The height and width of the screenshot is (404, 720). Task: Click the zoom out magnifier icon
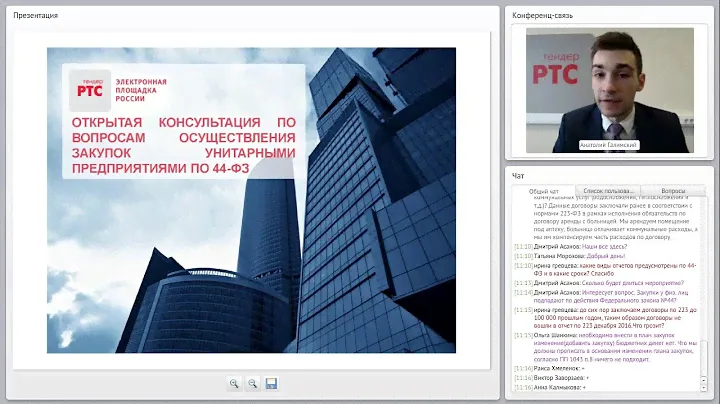click(x=253, y=383)
